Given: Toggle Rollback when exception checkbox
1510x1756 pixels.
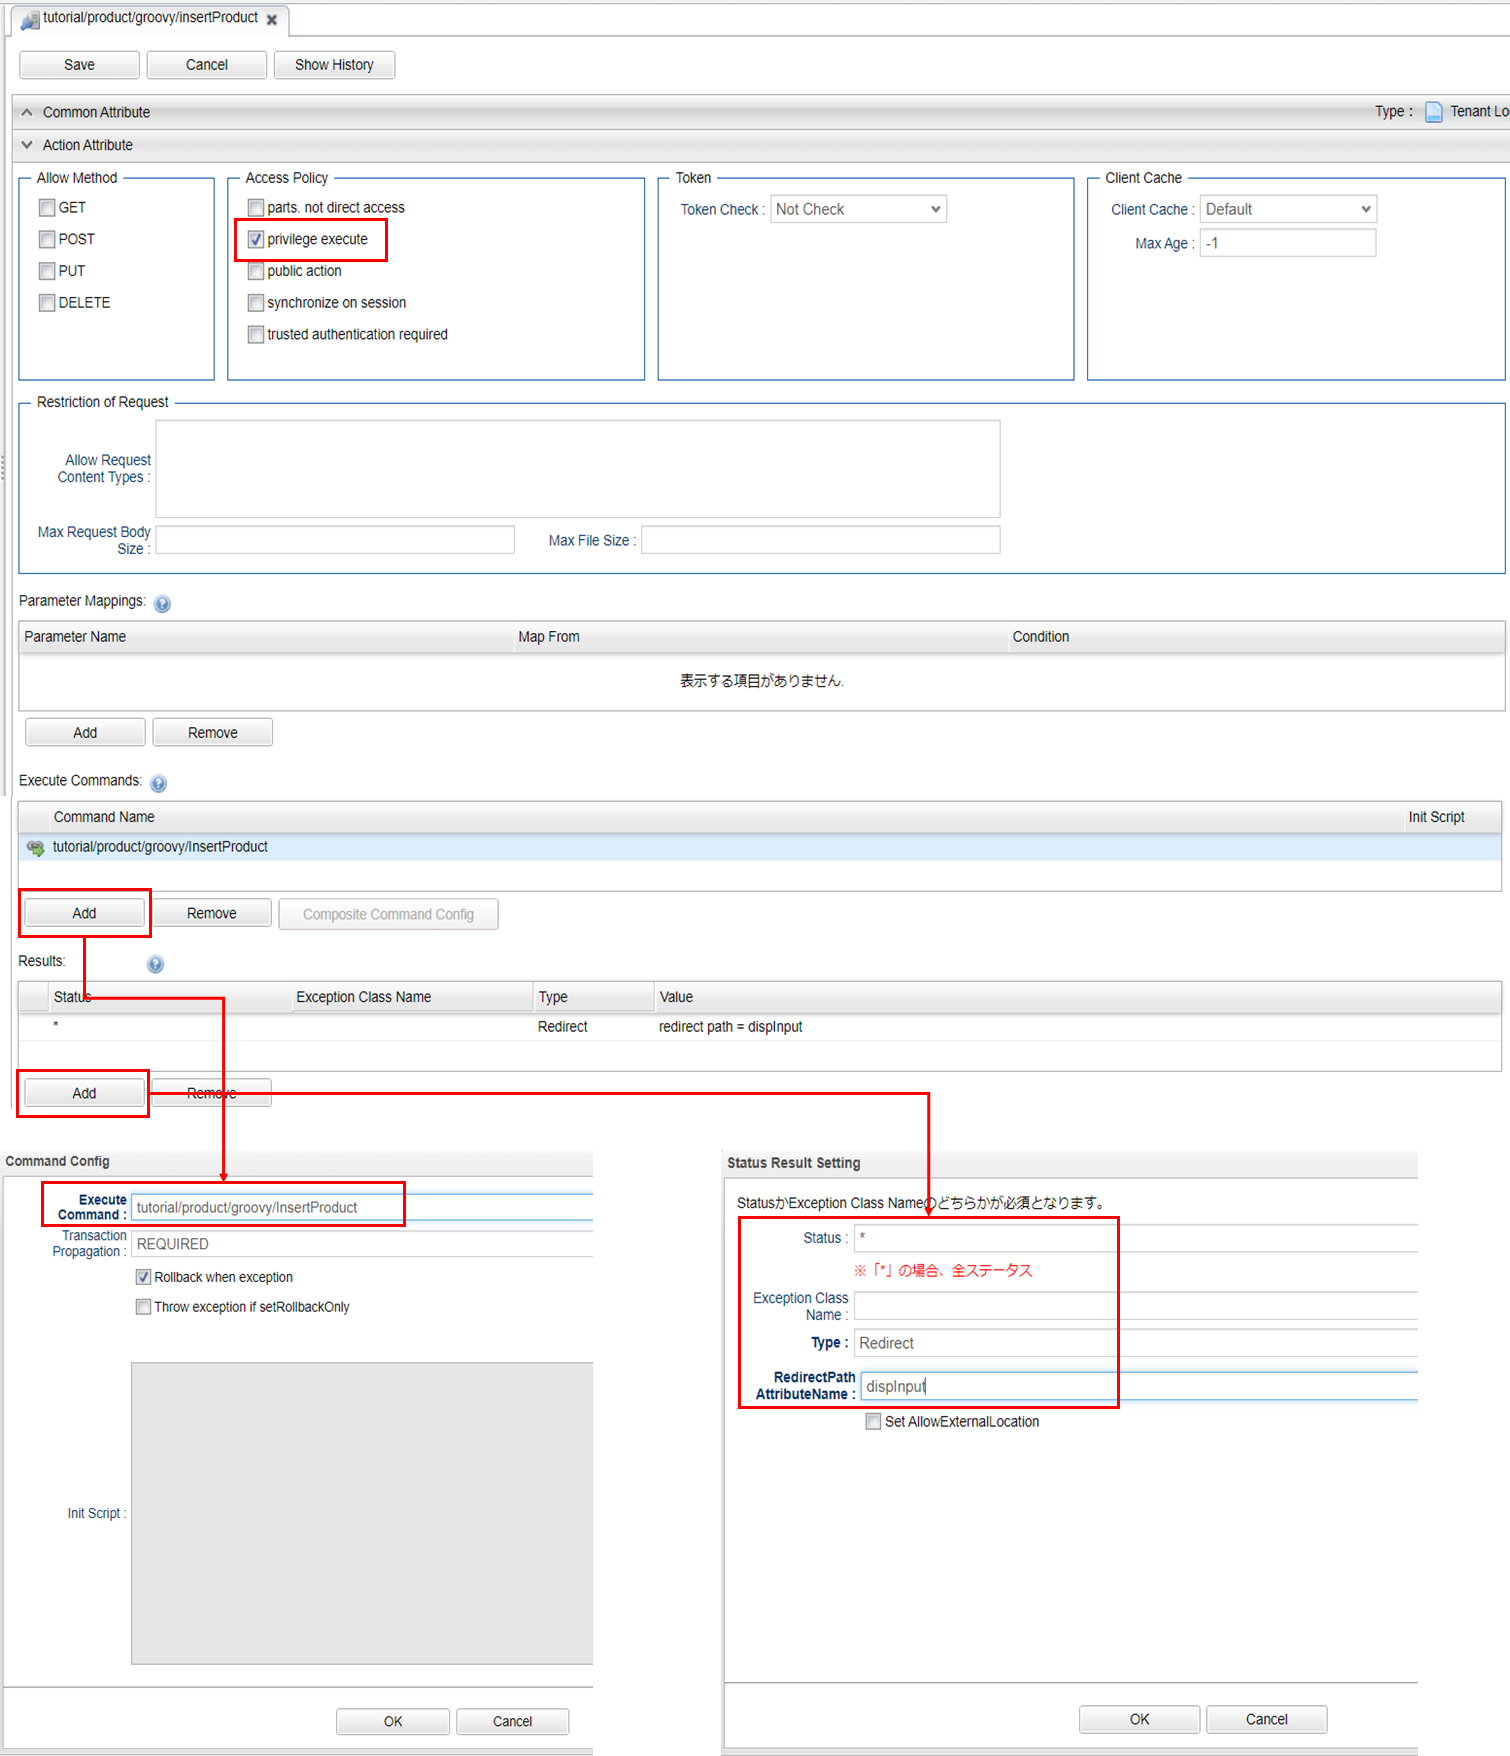Looking at the screenshot, I should coord(143,1277).
